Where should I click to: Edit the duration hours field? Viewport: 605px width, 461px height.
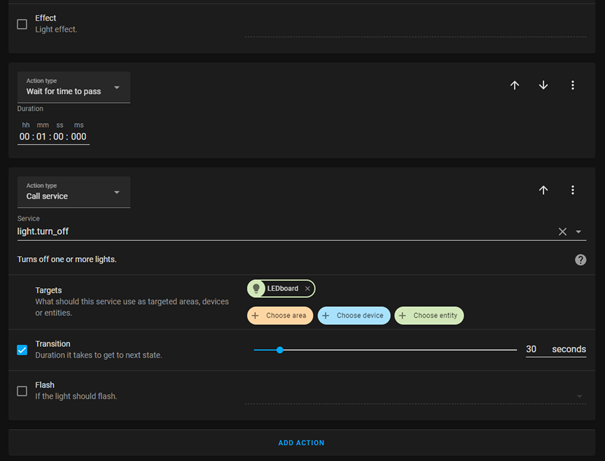[x=24, y=137]
